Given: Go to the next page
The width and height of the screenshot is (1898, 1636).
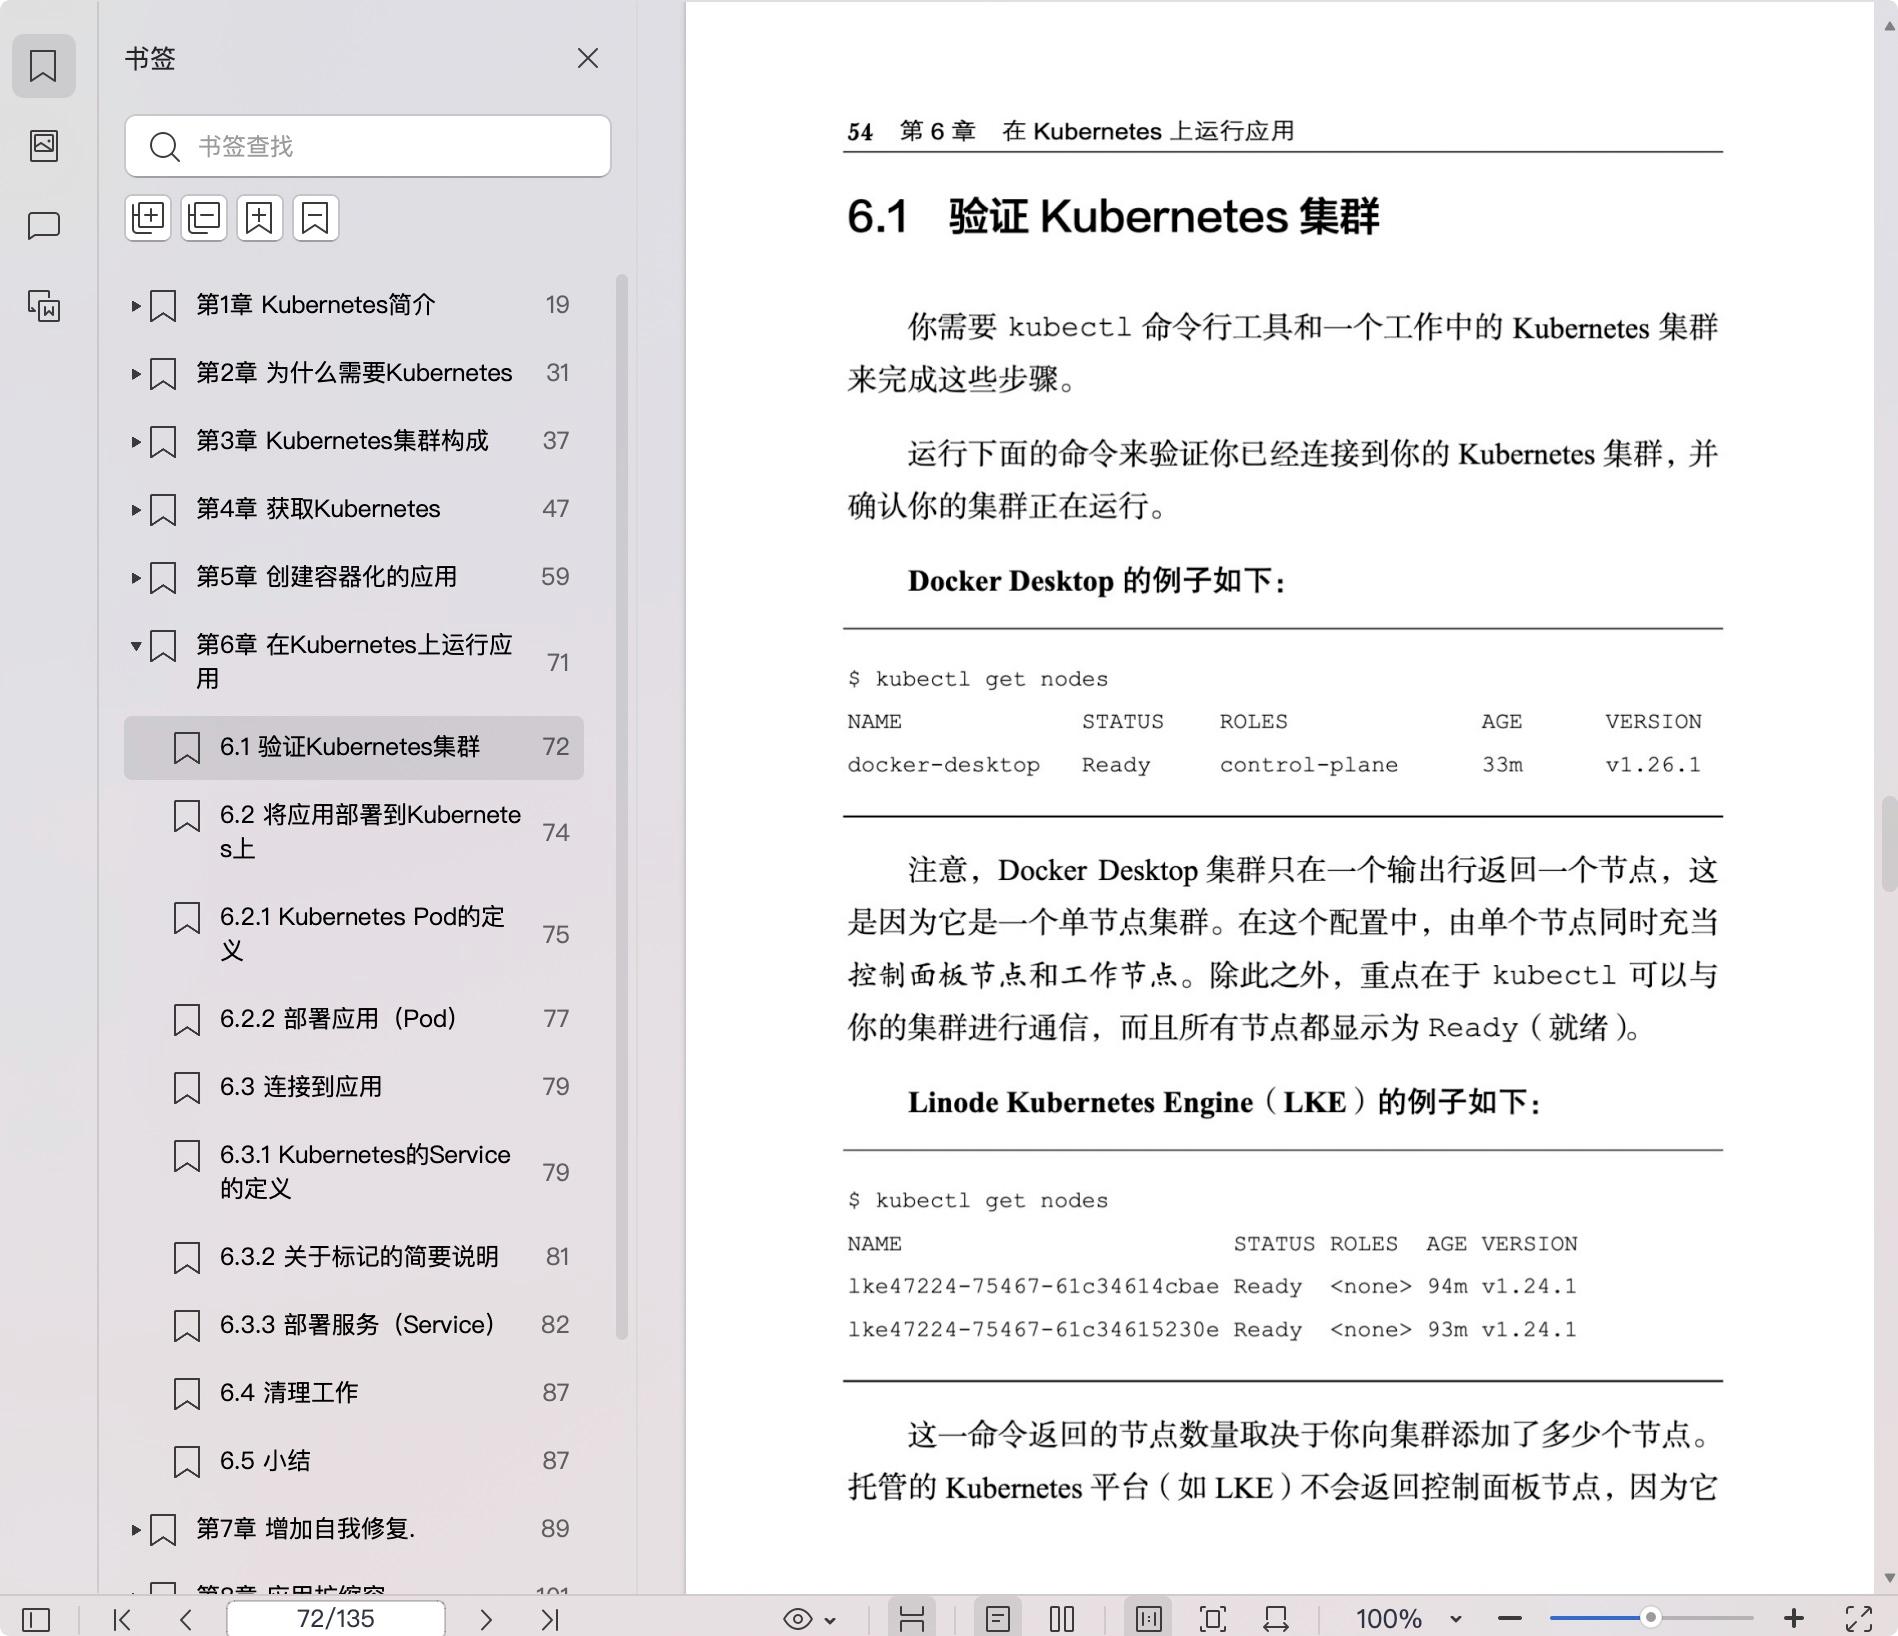Looking at the screenshot, I should tap(486, 1619).
